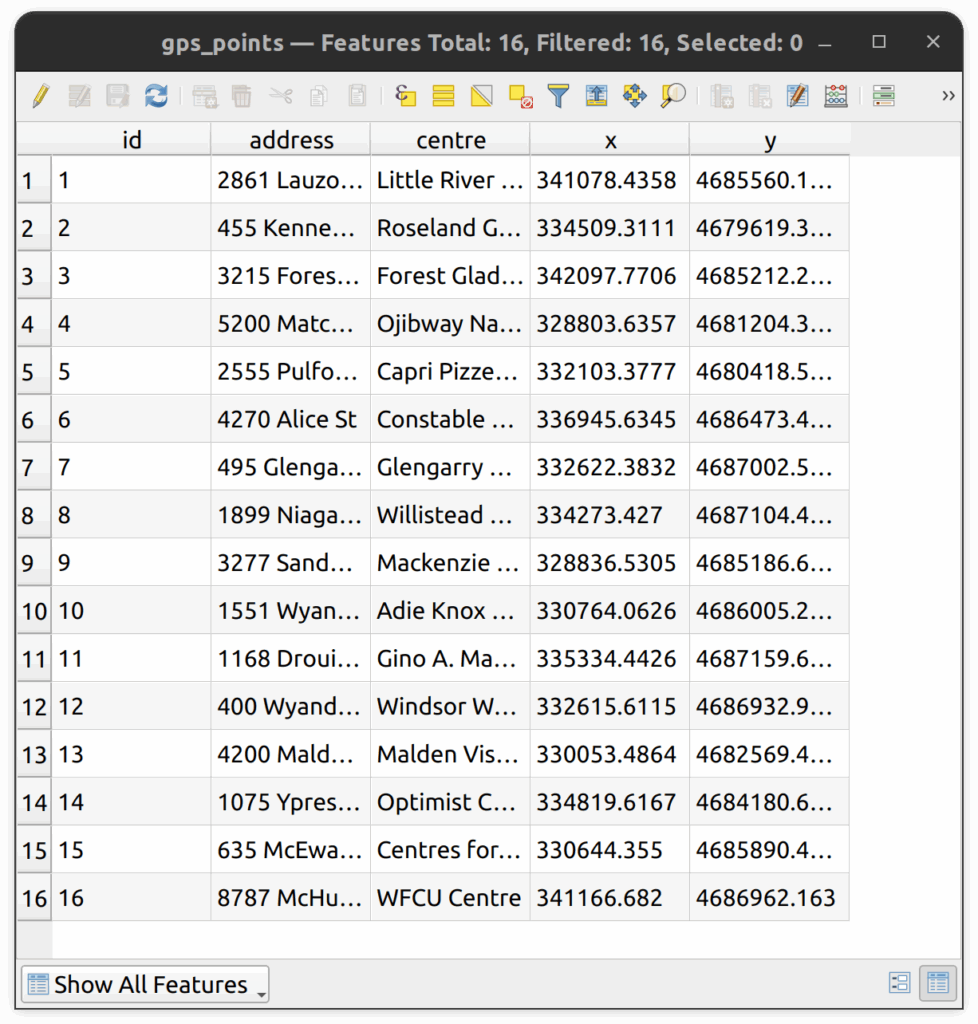978x1024 pixels.
Task: Open the Filter features by form icon
Action: coord(558,96)
